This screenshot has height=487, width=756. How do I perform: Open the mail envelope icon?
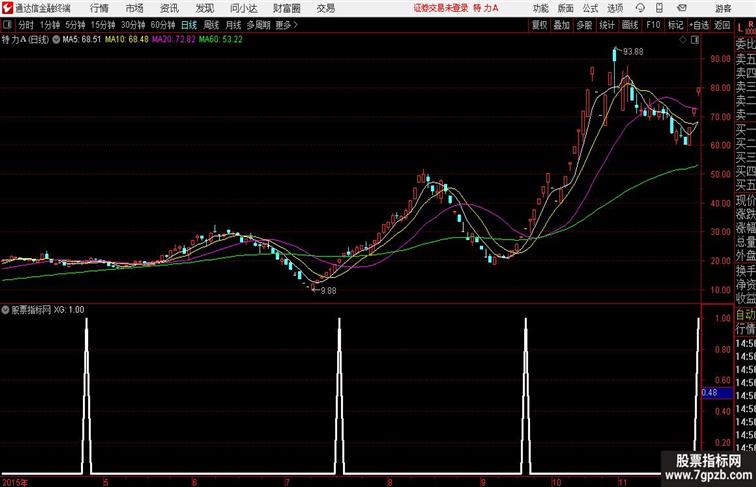click(x=682, y=8)
